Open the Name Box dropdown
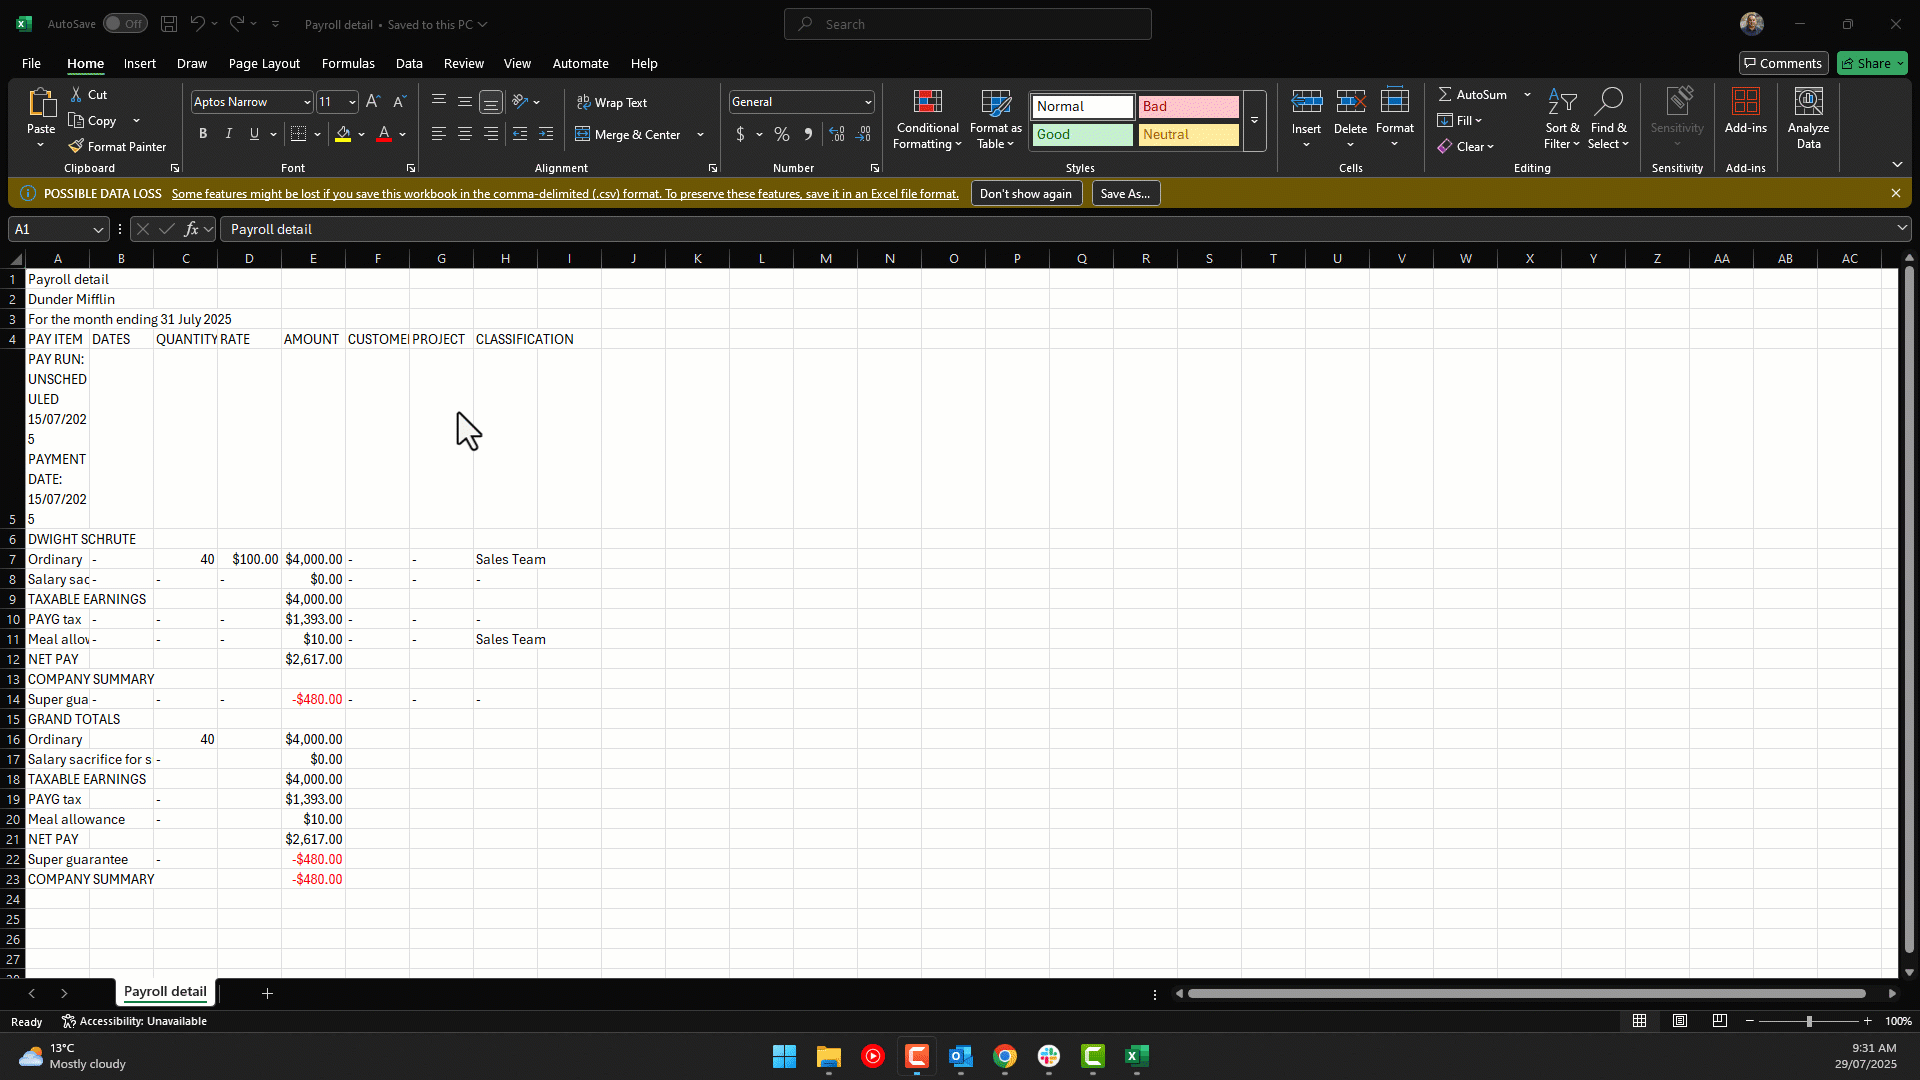This screenshot has height=1080, width=1920. (98, 229)
